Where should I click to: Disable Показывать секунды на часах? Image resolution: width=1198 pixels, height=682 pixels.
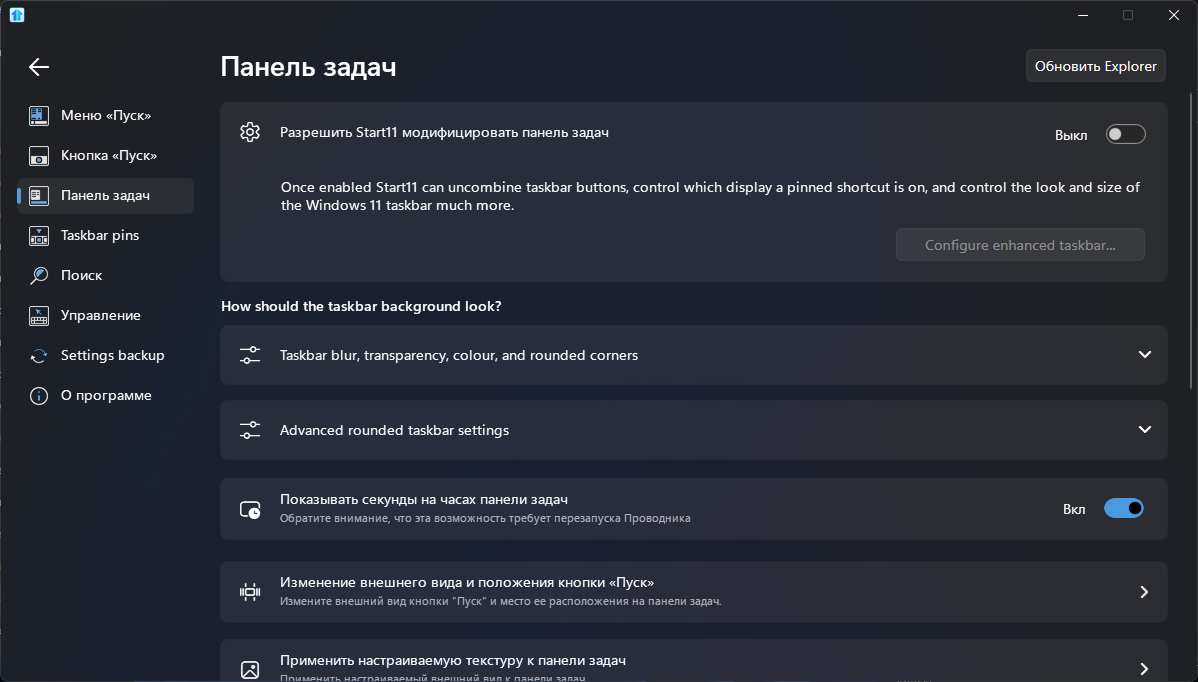1124,508
